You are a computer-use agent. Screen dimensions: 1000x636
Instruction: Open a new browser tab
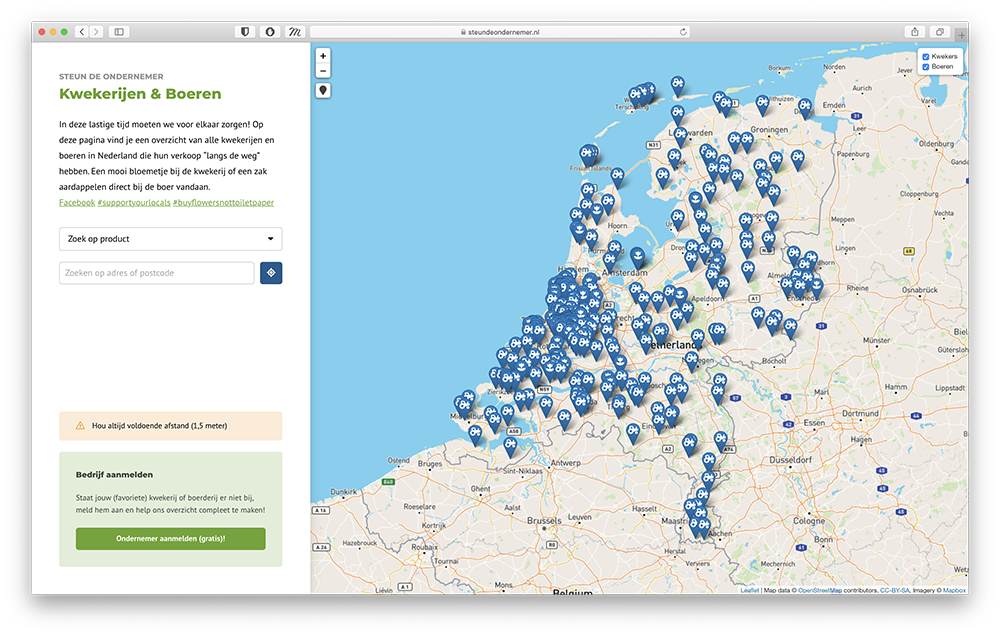tap(961, 33)
